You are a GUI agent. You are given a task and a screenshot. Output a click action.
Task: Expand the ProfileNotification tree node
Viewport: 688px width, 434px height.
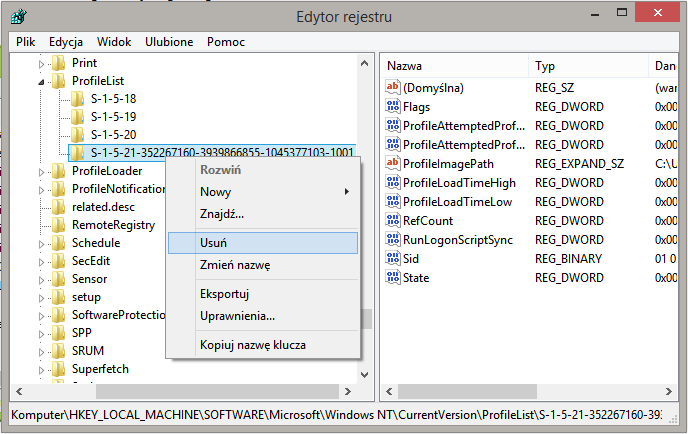[x=41, y=190]
